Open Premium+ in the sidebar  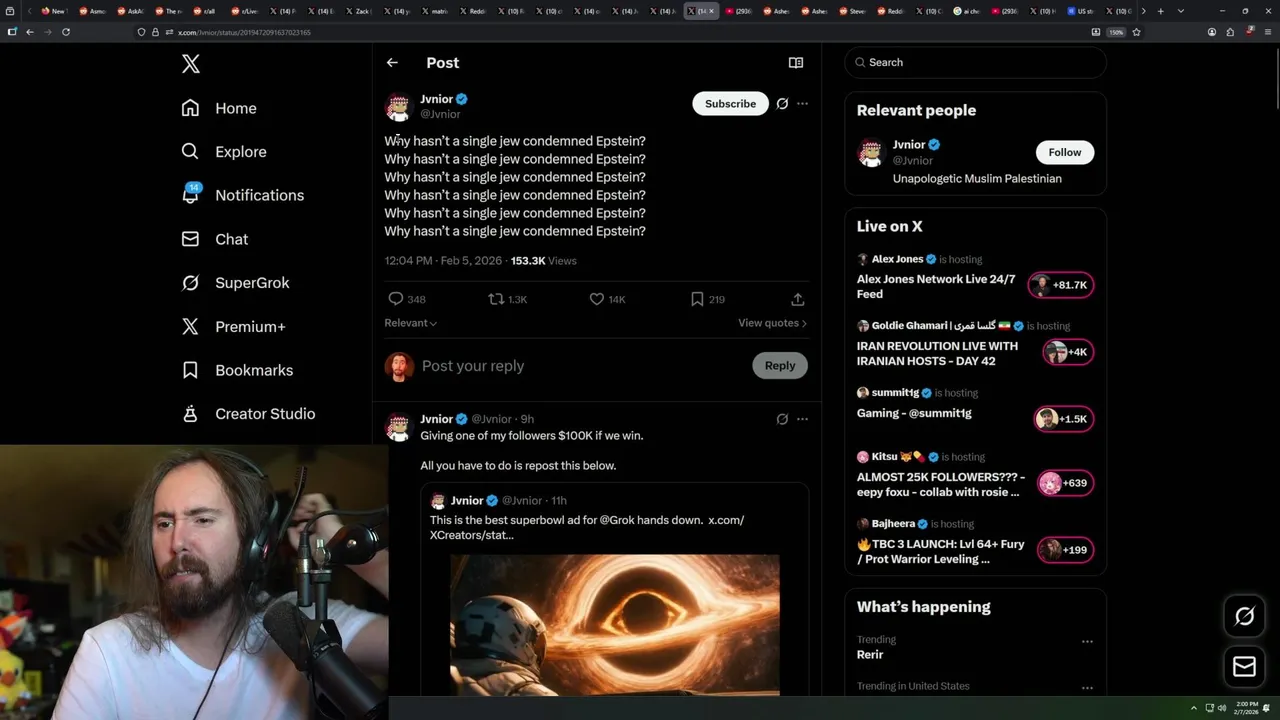[233, 326]
